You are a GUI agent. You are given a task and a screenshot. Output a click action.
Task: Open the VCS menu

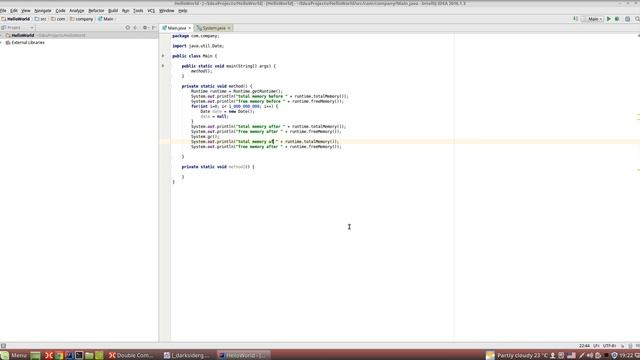(x=151, y=11)
